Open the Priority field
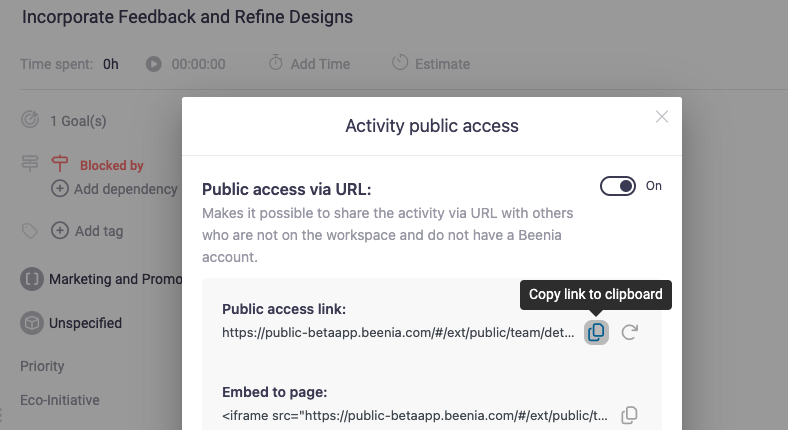 click(x=42, y=367)
